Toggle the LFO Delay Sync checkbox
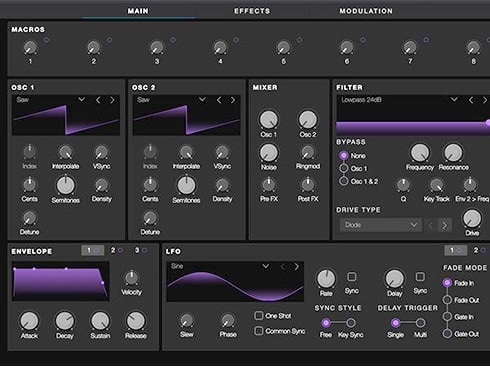 coord(420,277)
